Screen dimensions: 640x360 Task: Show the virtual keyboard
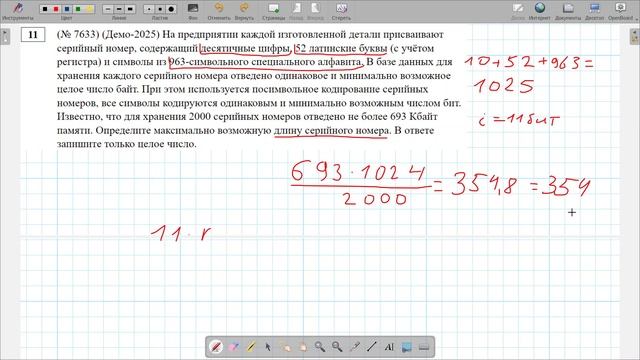[424, 347]
